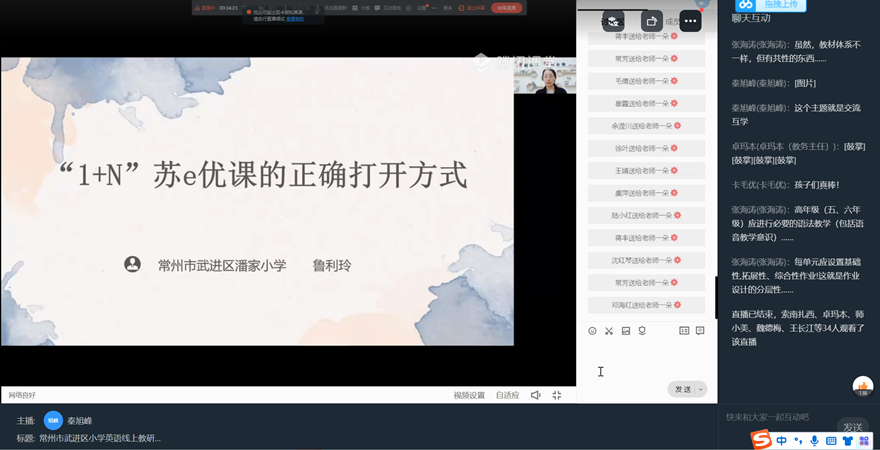
Task: Click the 视频设置 video settings button
Action: coord(469,396)
